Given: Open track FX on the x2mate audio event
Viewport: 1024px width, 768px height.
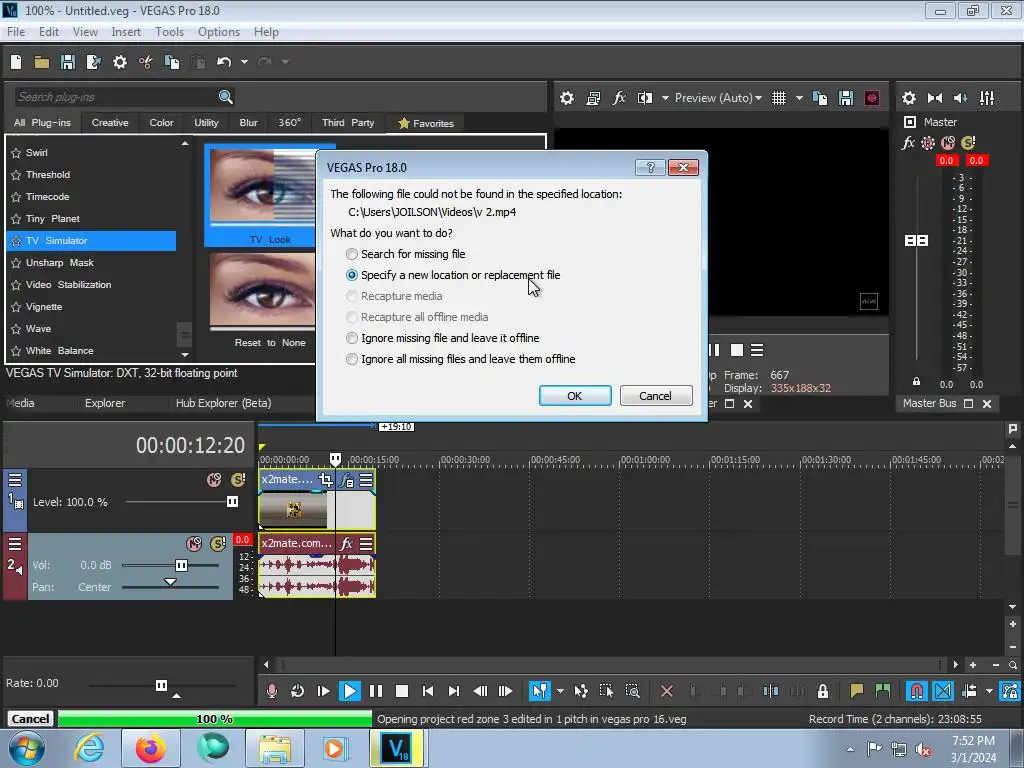Looking at the screenshot, I should coord(347,543).
